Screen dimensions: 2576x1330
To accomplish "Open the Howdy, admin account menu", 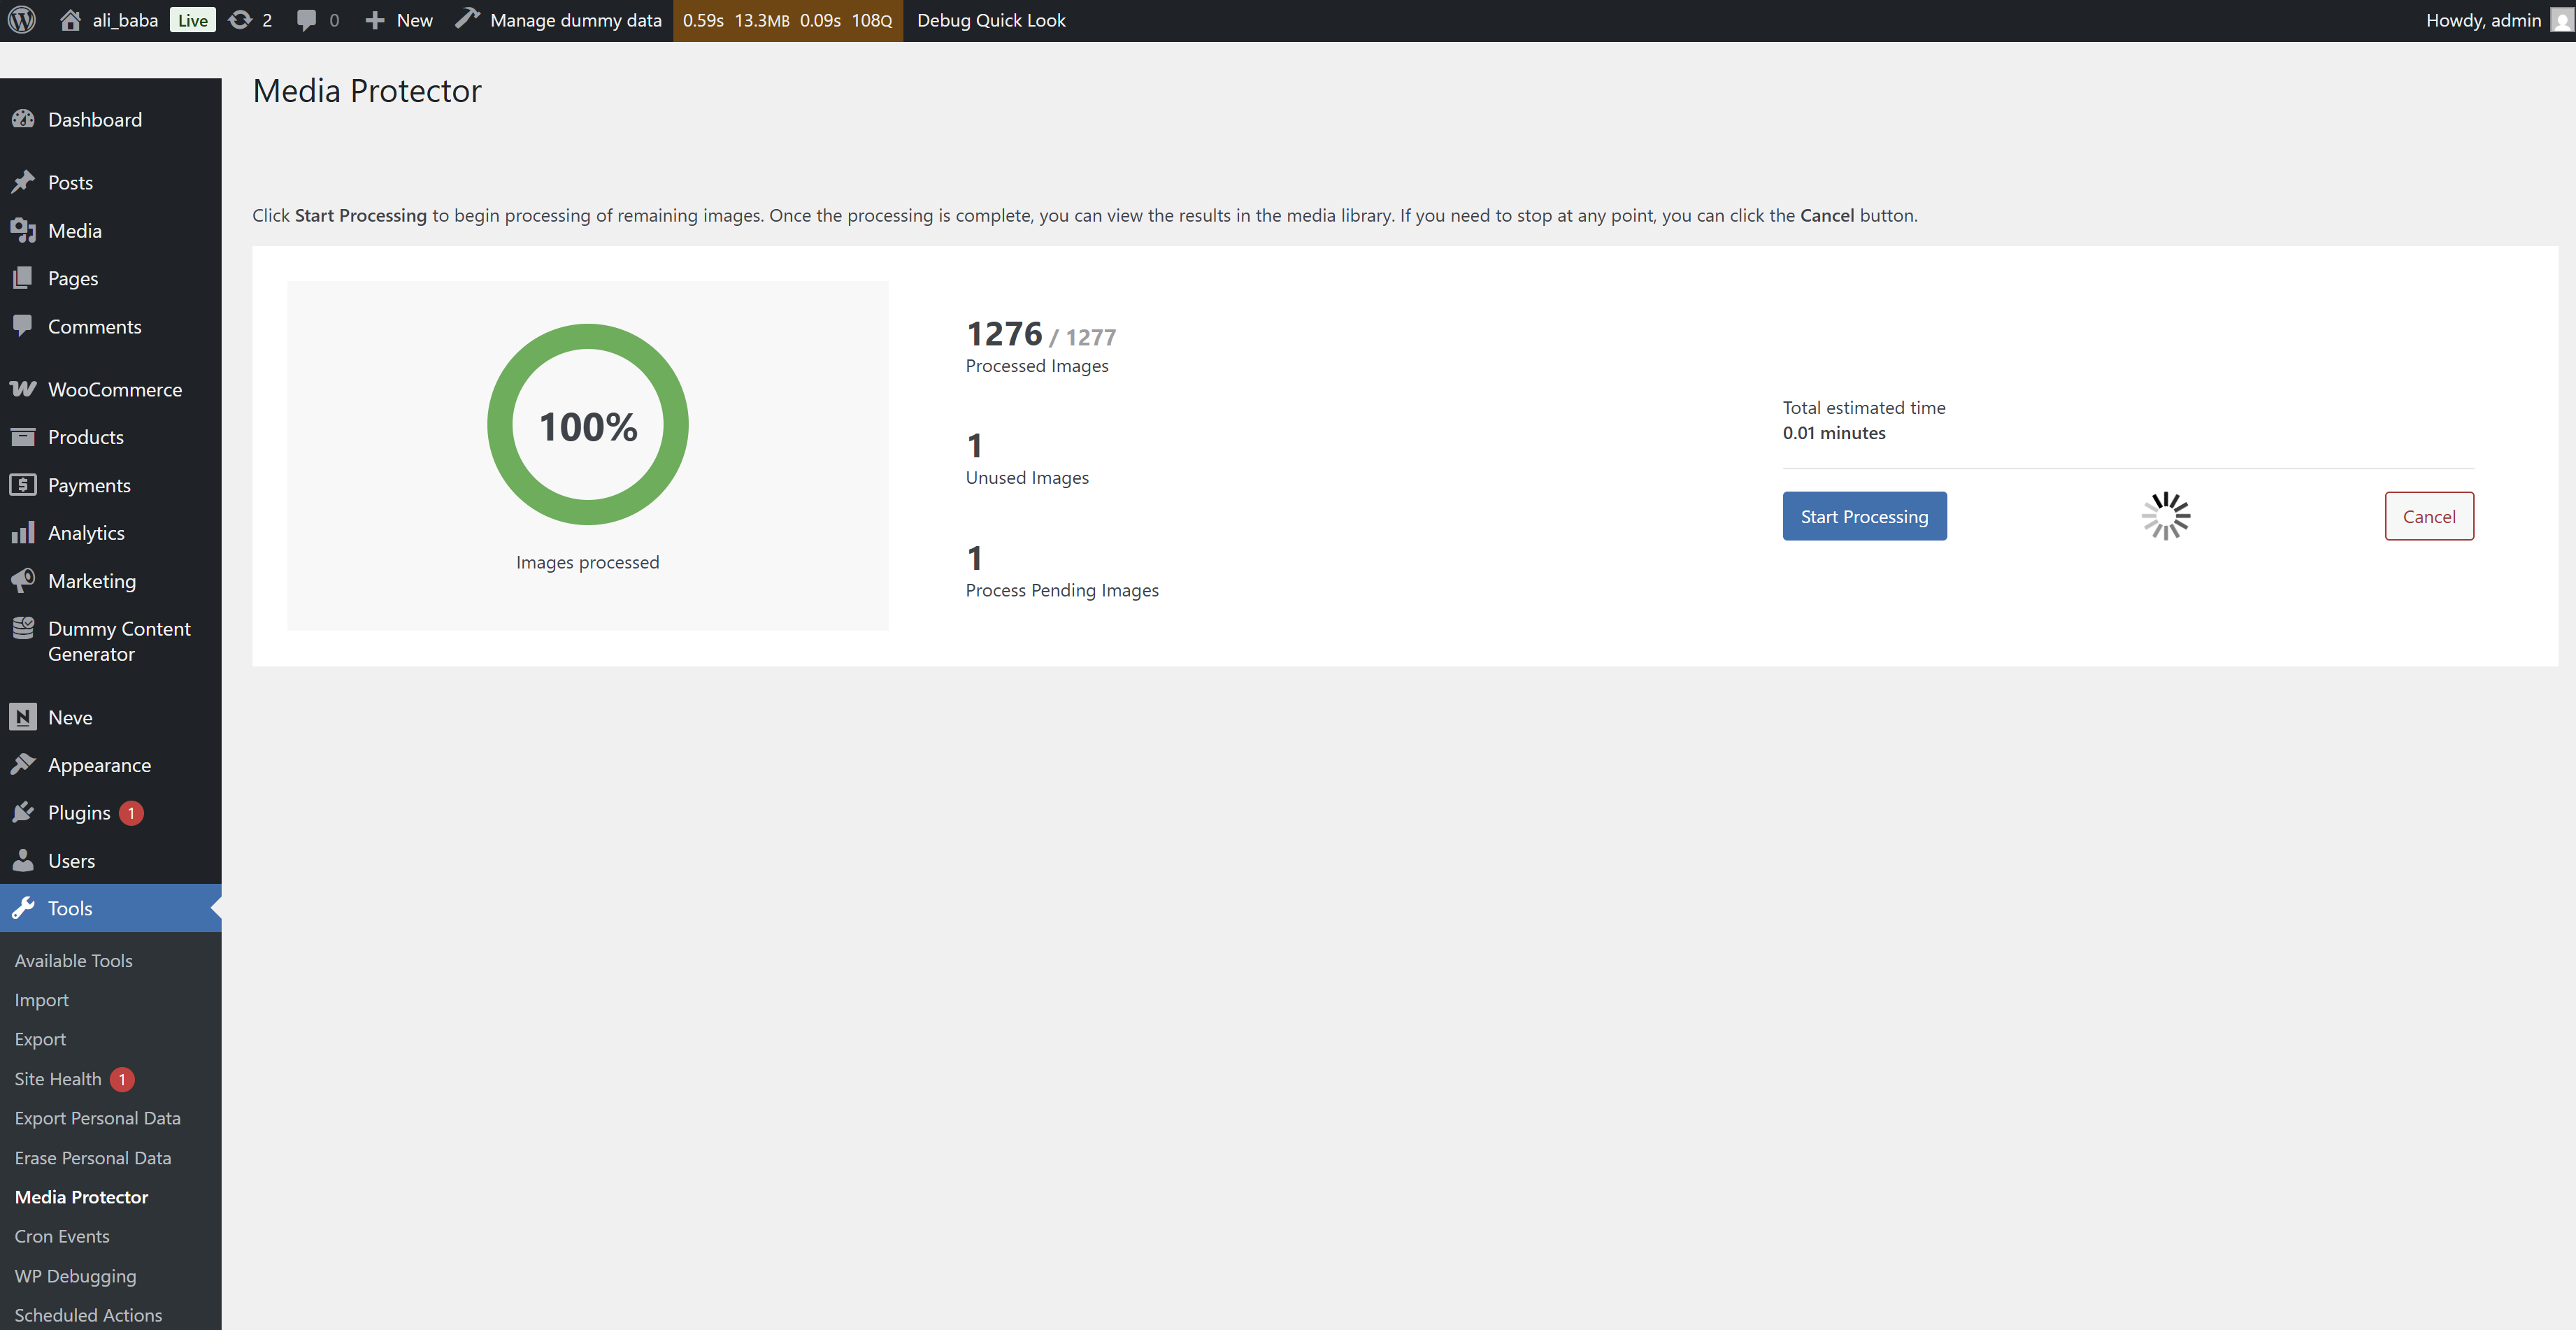I will 2483,20.
